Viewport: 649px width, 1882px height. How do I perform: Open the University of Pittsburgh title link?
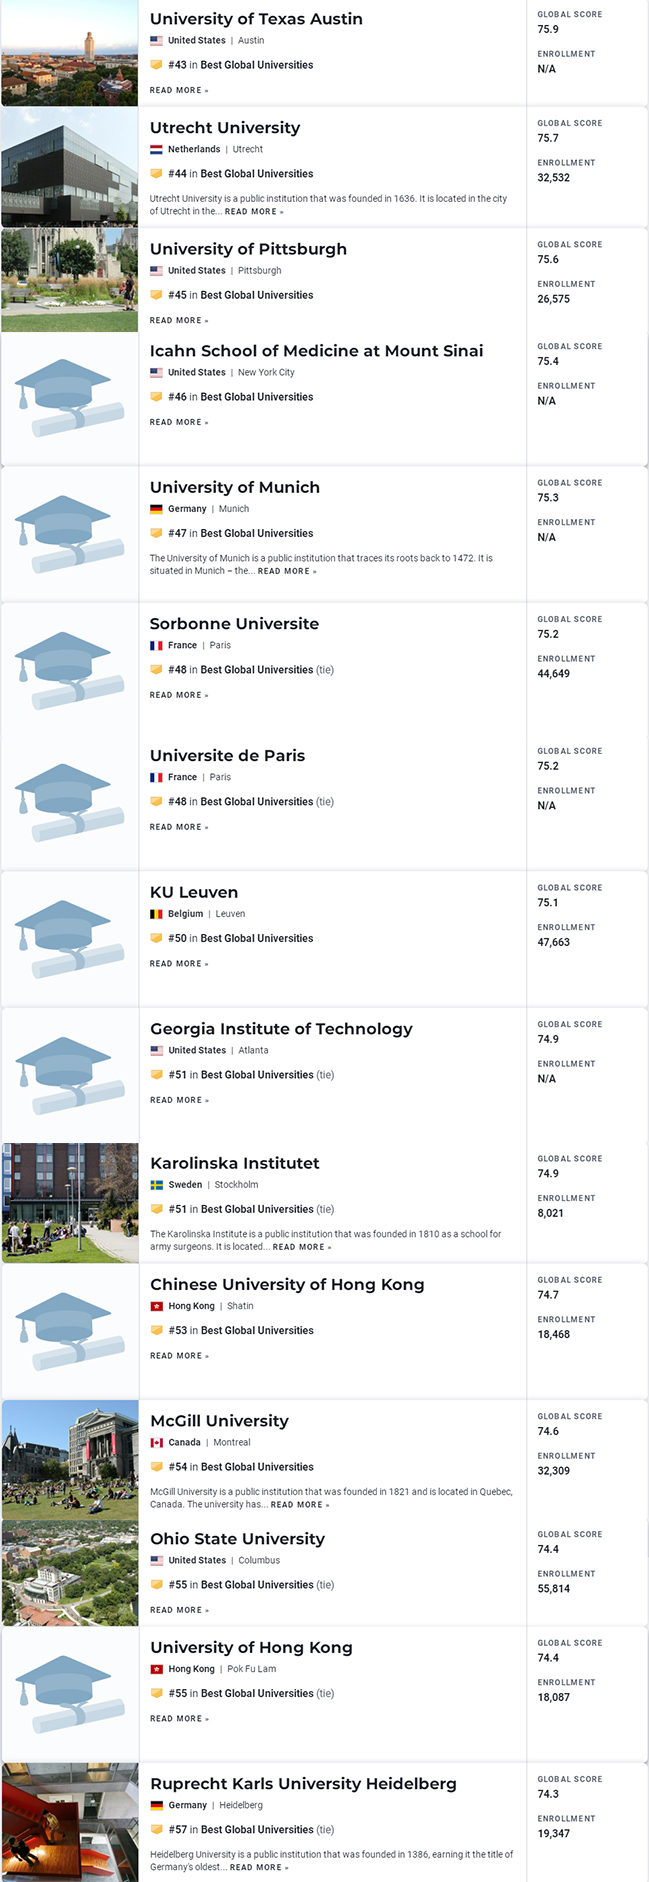pos(248,249)
